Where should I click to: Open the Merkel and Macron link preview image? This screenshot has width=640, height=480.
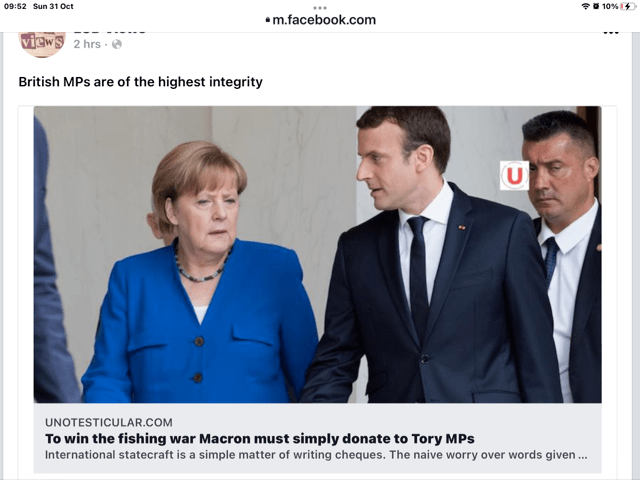click(317, 254)
